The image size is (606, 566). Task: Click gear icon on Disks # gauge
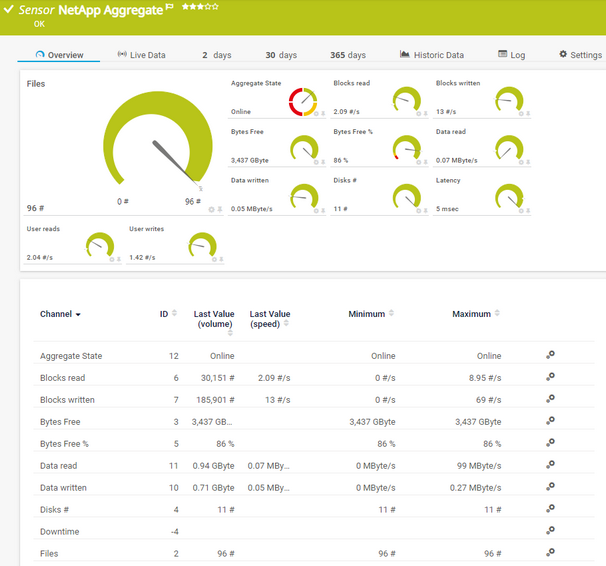pos(419,211)
